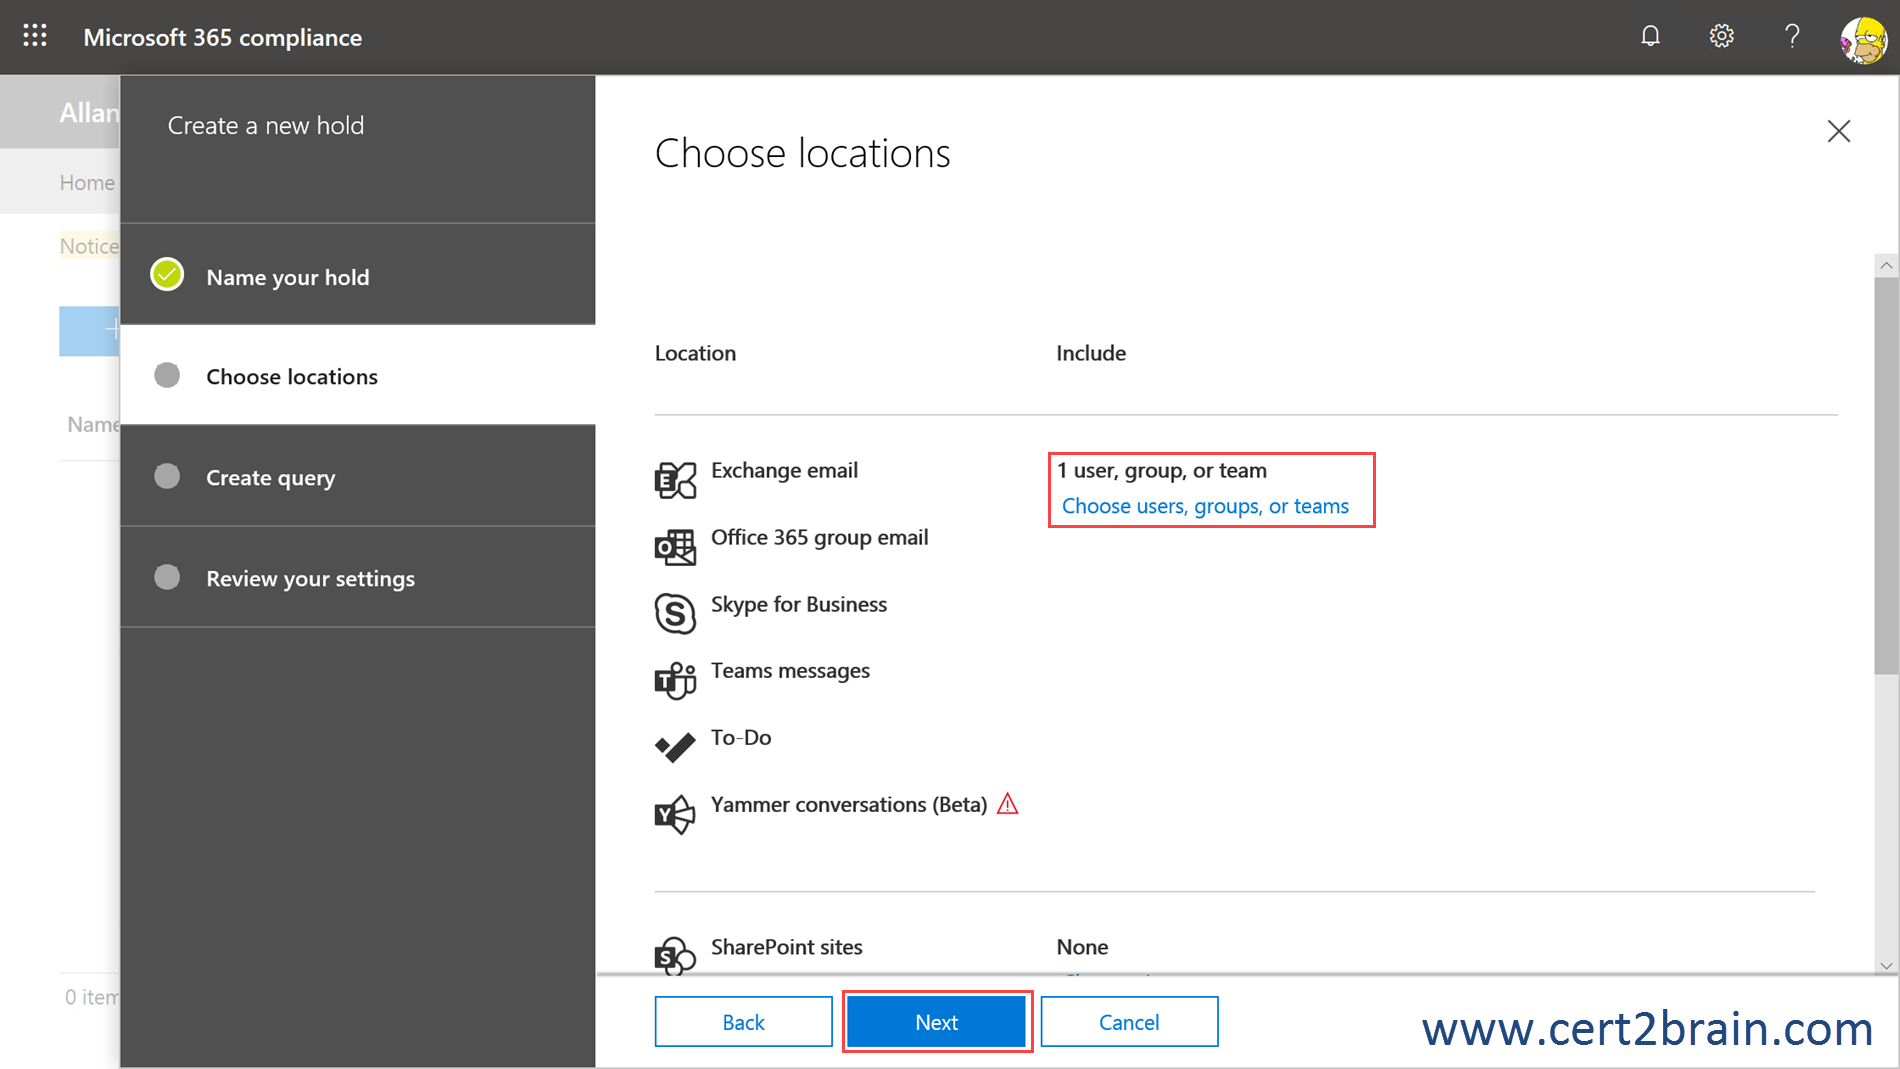Image resolution: width=1900 pixels, height=1069 pixels.
Task: Click the Office 365 group email icon
Action: [675, 547]
